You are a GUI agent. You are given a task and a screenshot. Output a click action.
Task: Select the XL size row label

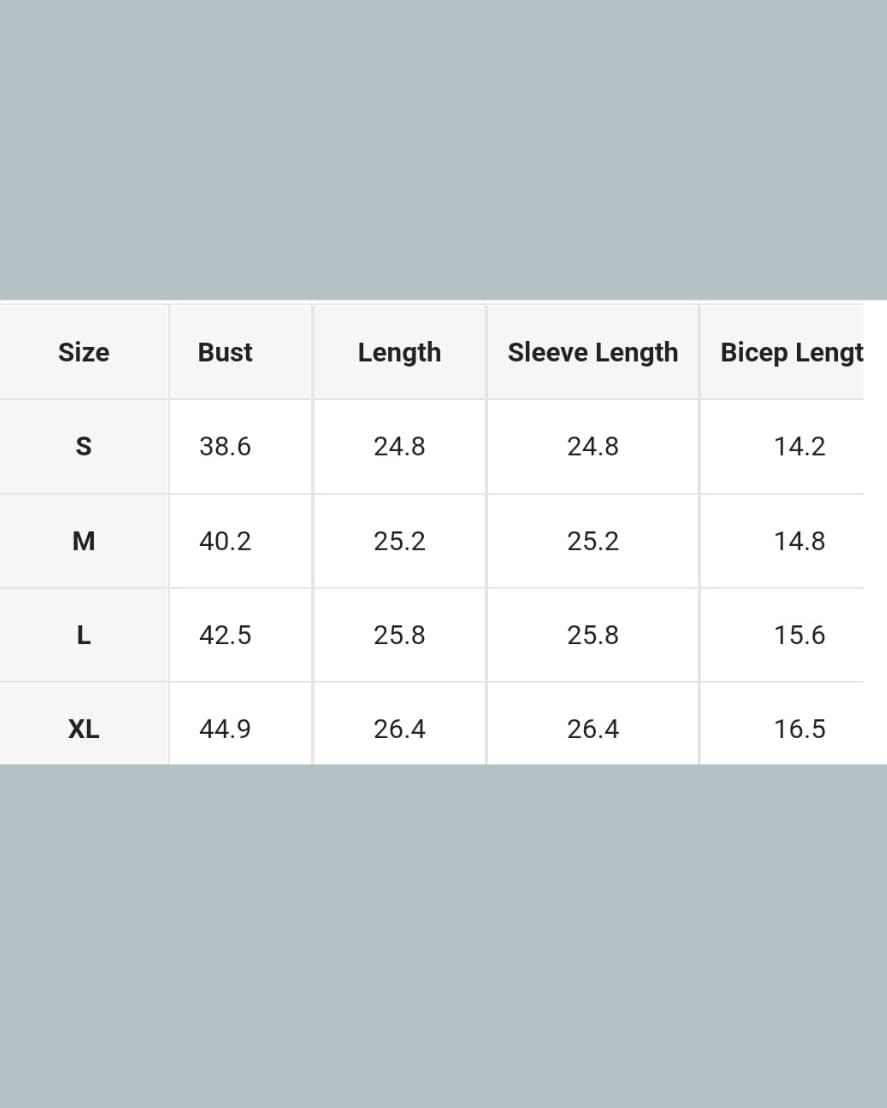(83, 729)
